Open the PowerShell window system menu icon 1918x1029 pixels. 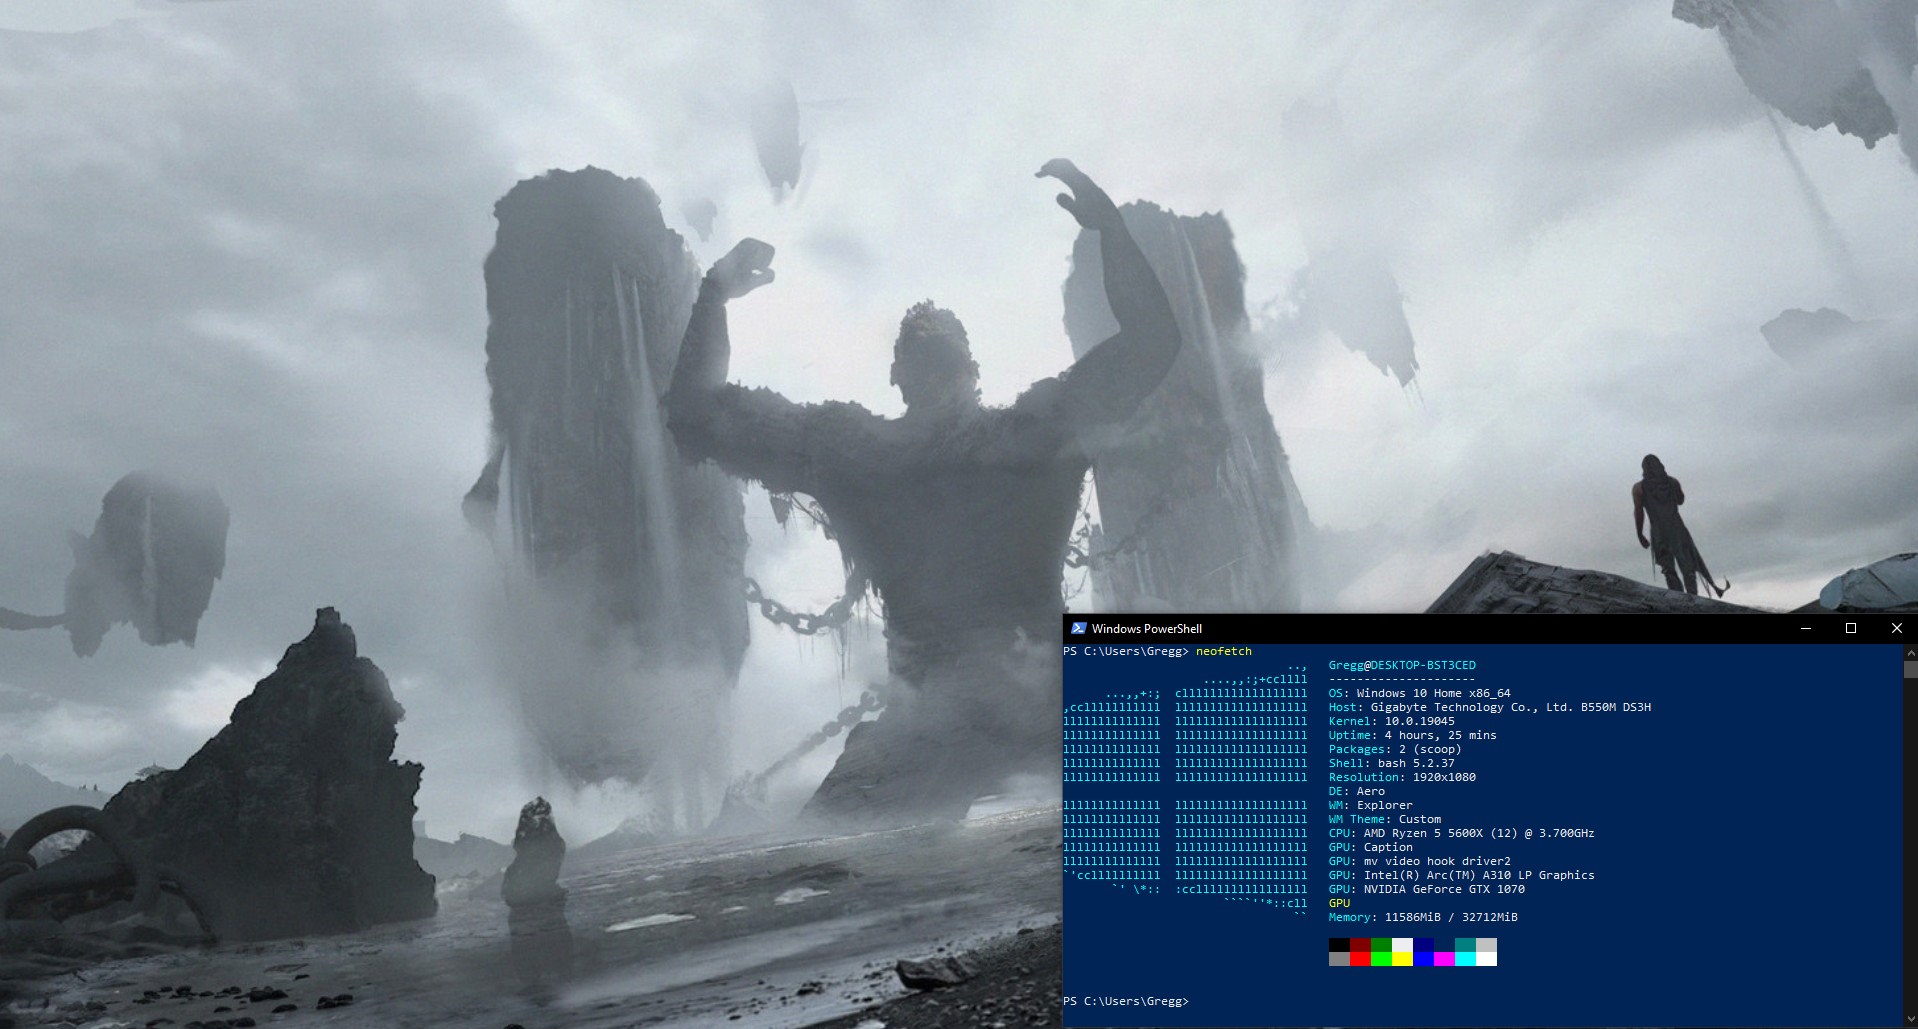point(1078,628)
